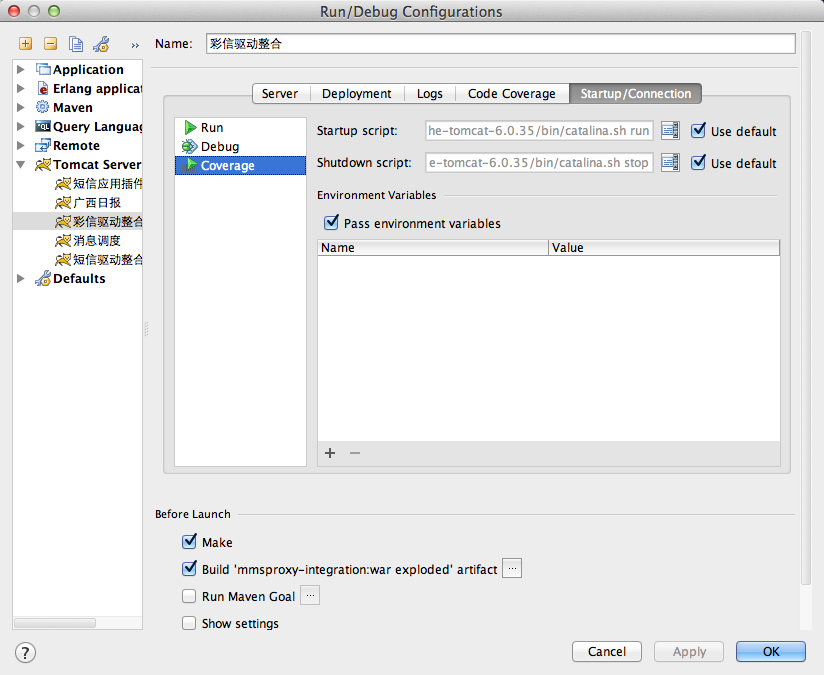Viewport: 824px width, 675px height.
Task: Open Maven Goal ellipsis button
Action: [x=310, y=596]
